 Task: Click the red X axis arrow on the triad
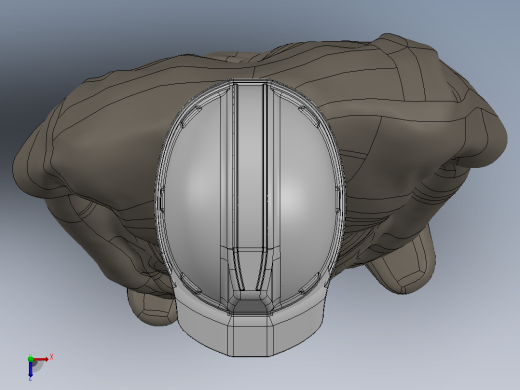coord(41,359)
